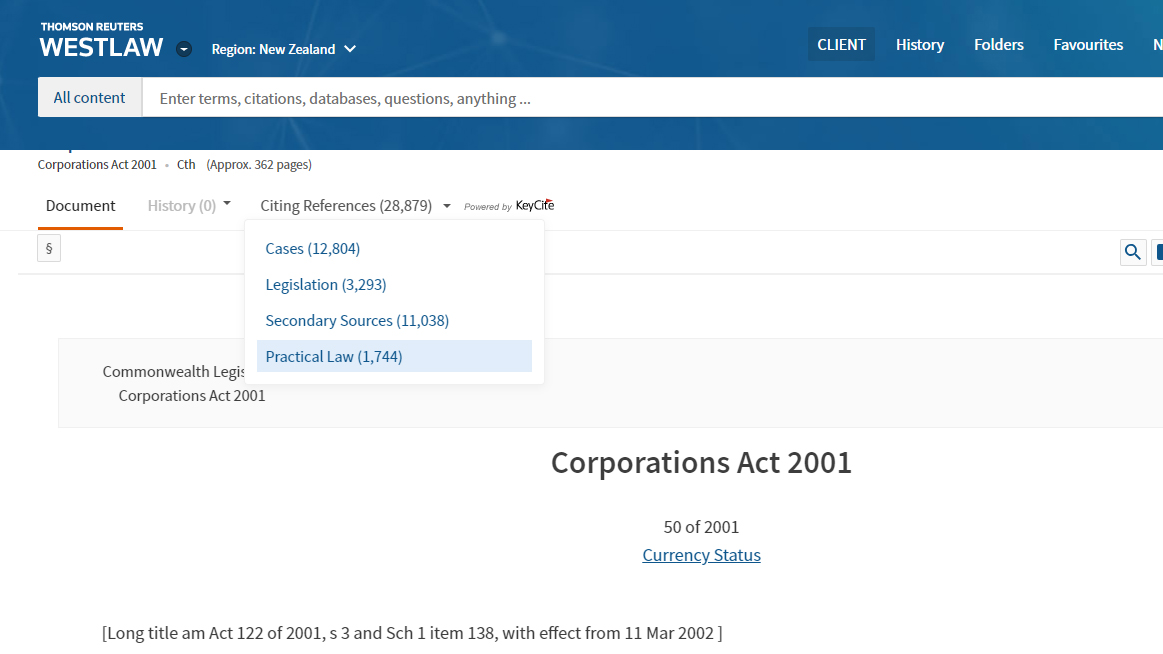Click the KeyCite logo
The height and width of the screenshot is (654, 1163).
[534, 206]
